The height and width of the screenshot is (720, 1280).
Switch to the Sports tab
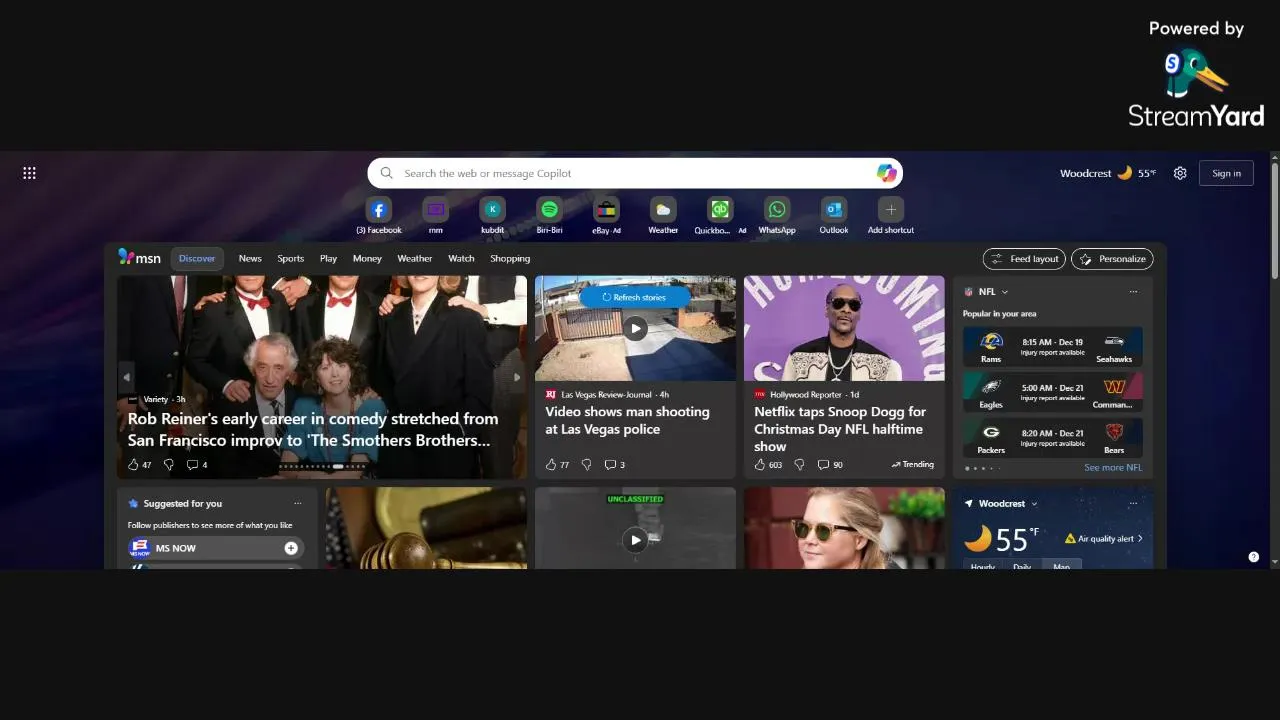click(x=291, y=258)
